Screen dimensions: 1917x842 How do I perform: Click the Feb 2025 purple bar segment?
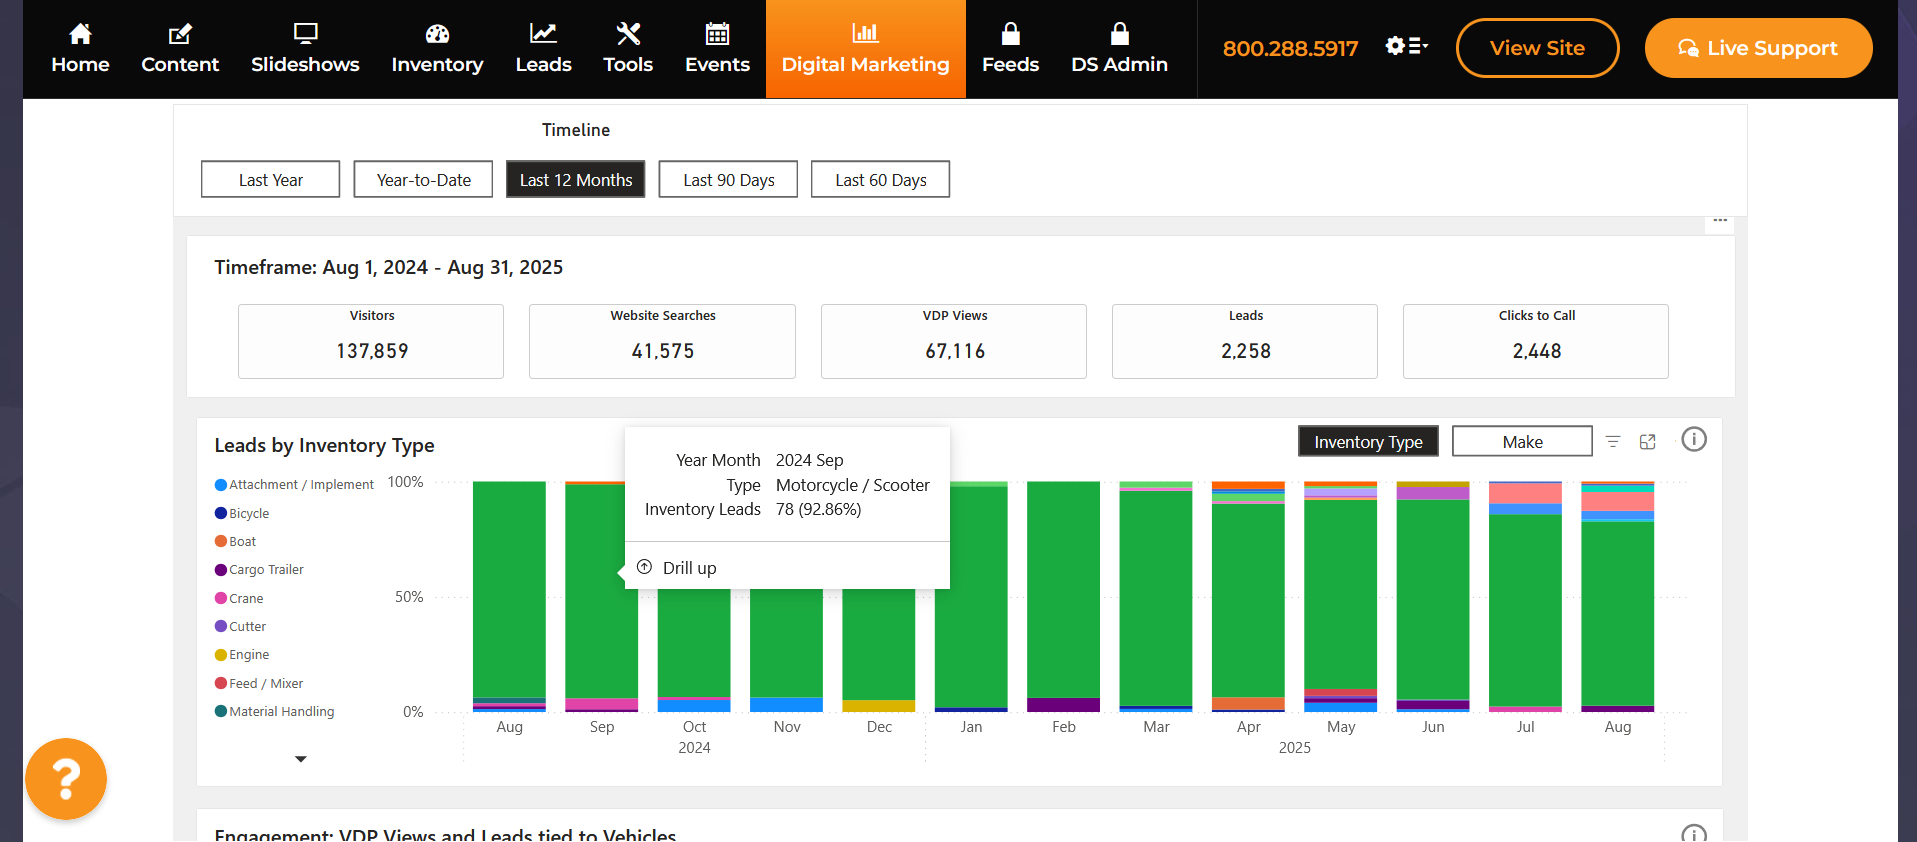tap(1063, 705)
